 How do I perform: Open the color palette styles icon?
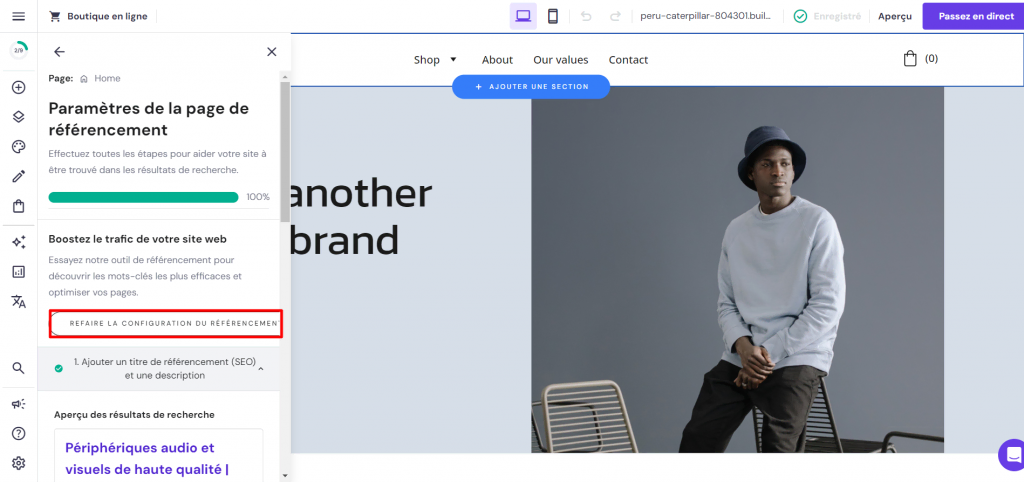point(18,147)
